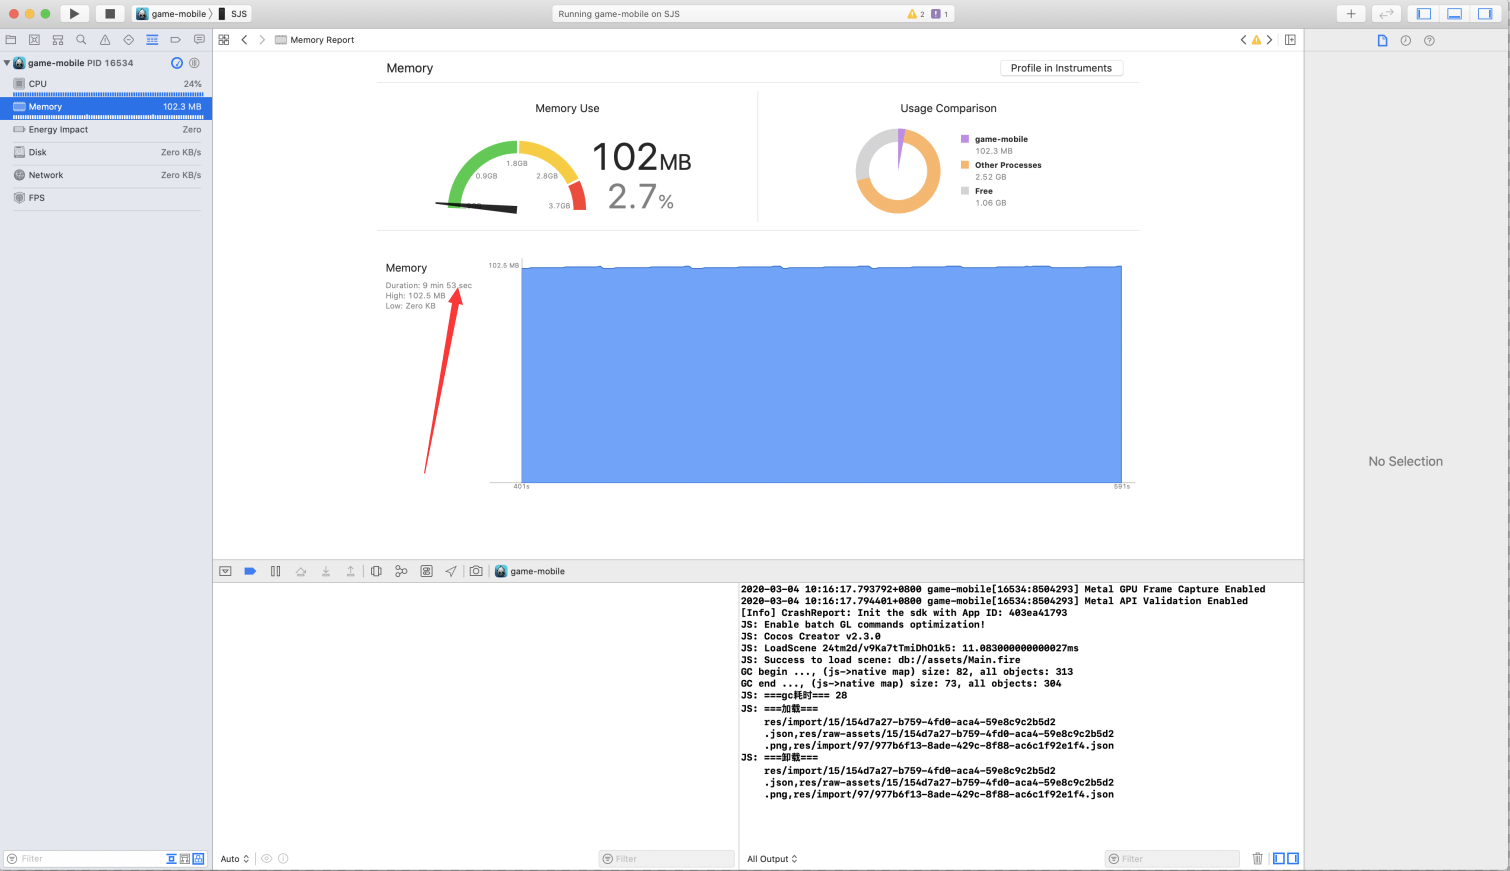This screenshot has width=1510, height=871.
Task: Click the code review arrows button
Action: click(x=1386, y=14)
